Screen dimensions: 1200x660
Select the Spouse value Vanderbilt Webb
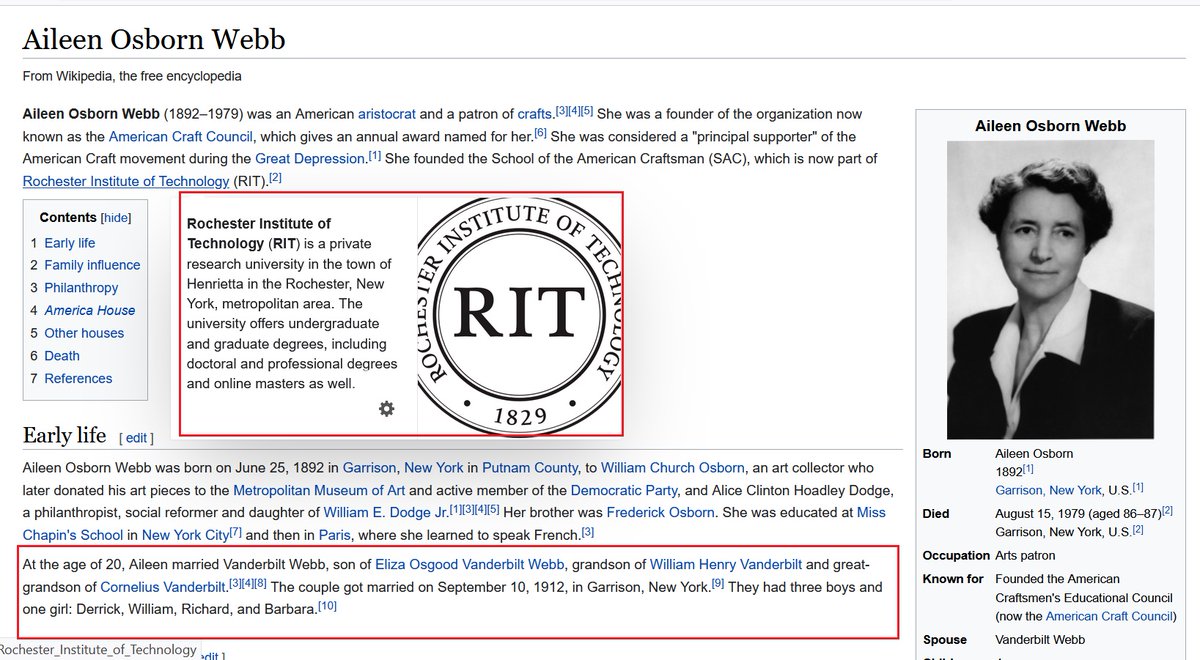tap(1040, 640)
